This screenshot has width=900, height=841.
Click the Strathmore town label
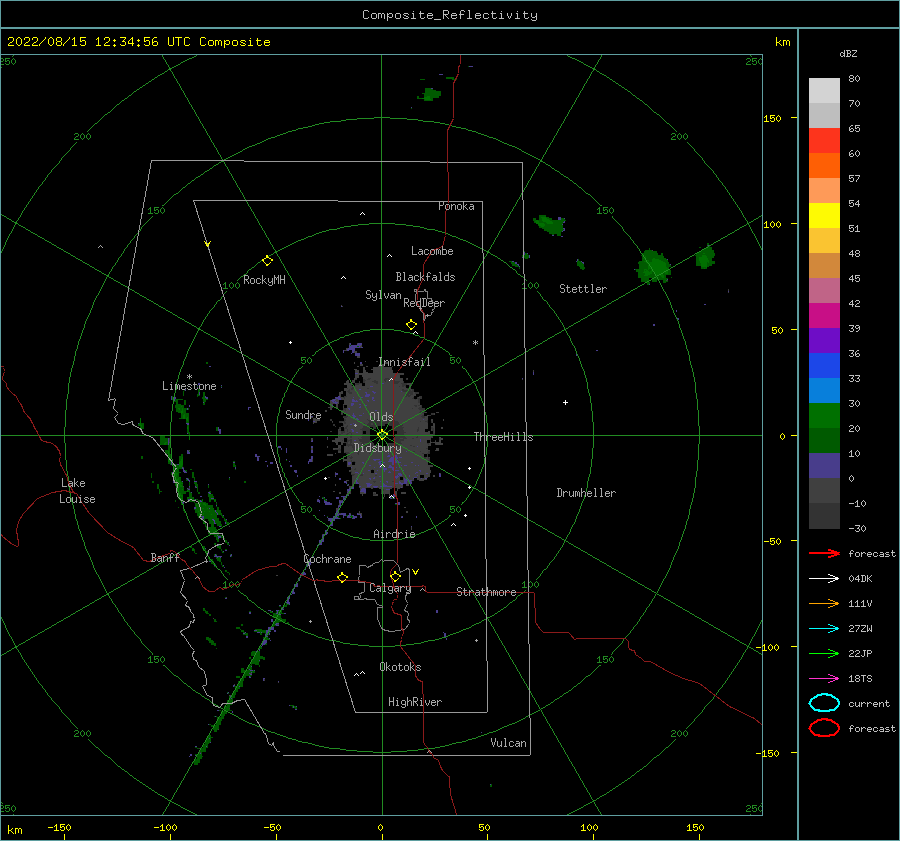coord(486,592)
